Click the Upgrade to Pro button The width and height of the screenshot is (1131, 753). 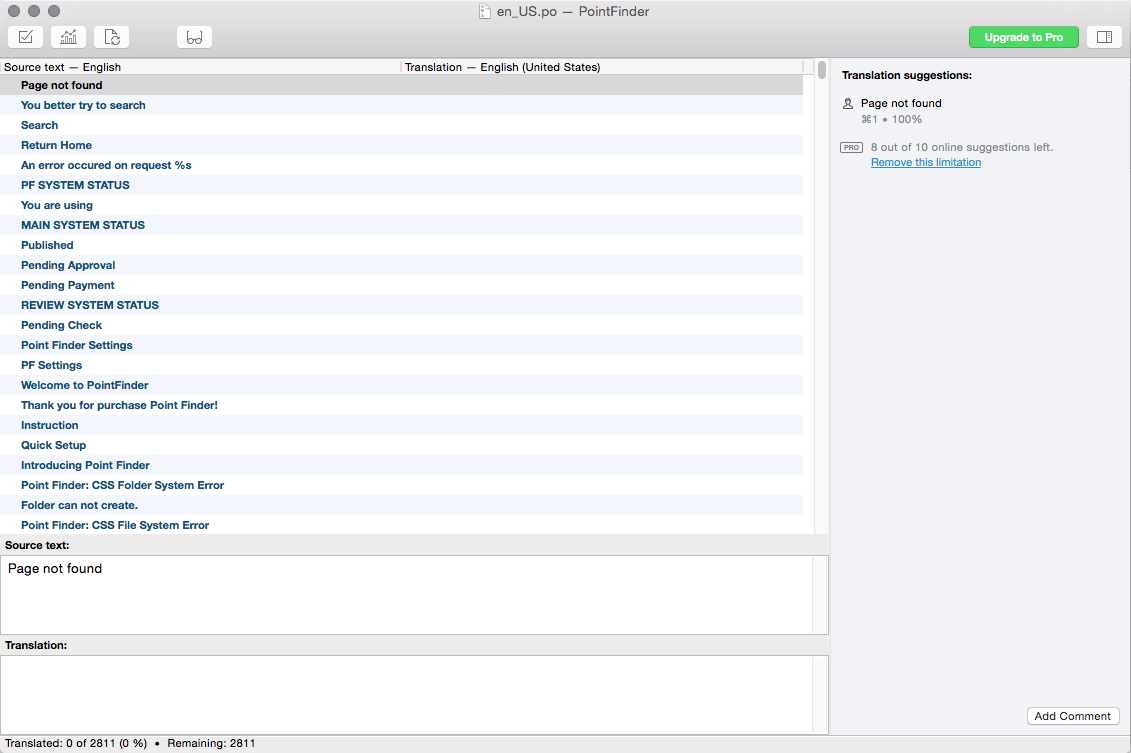tap(1023, 37)
